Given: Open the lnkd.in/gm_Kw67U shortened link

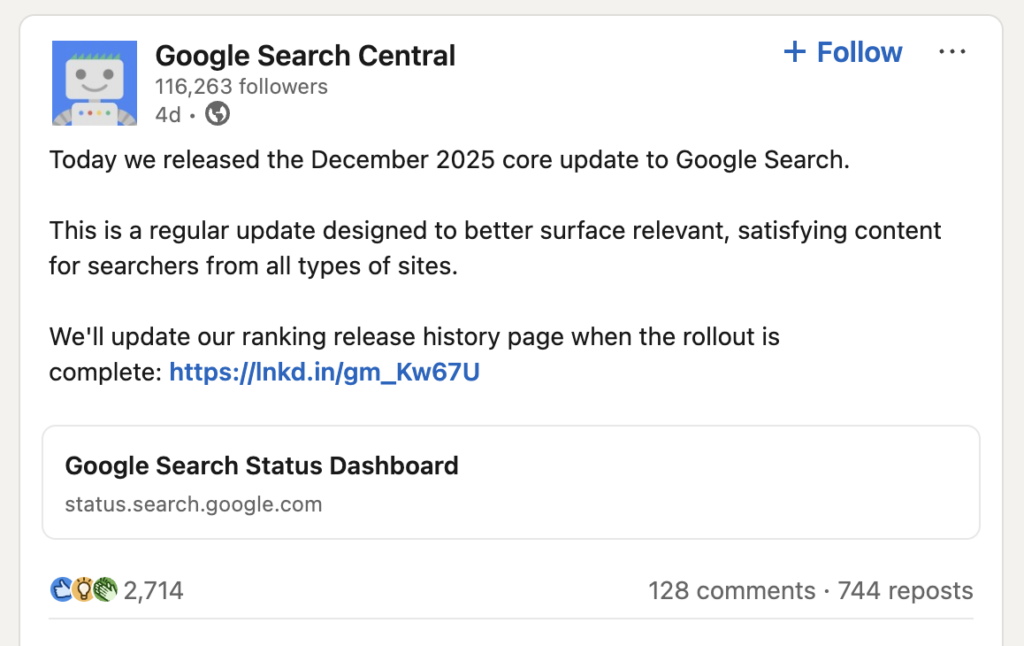Looking at the screenshot, I should point(323,372).
